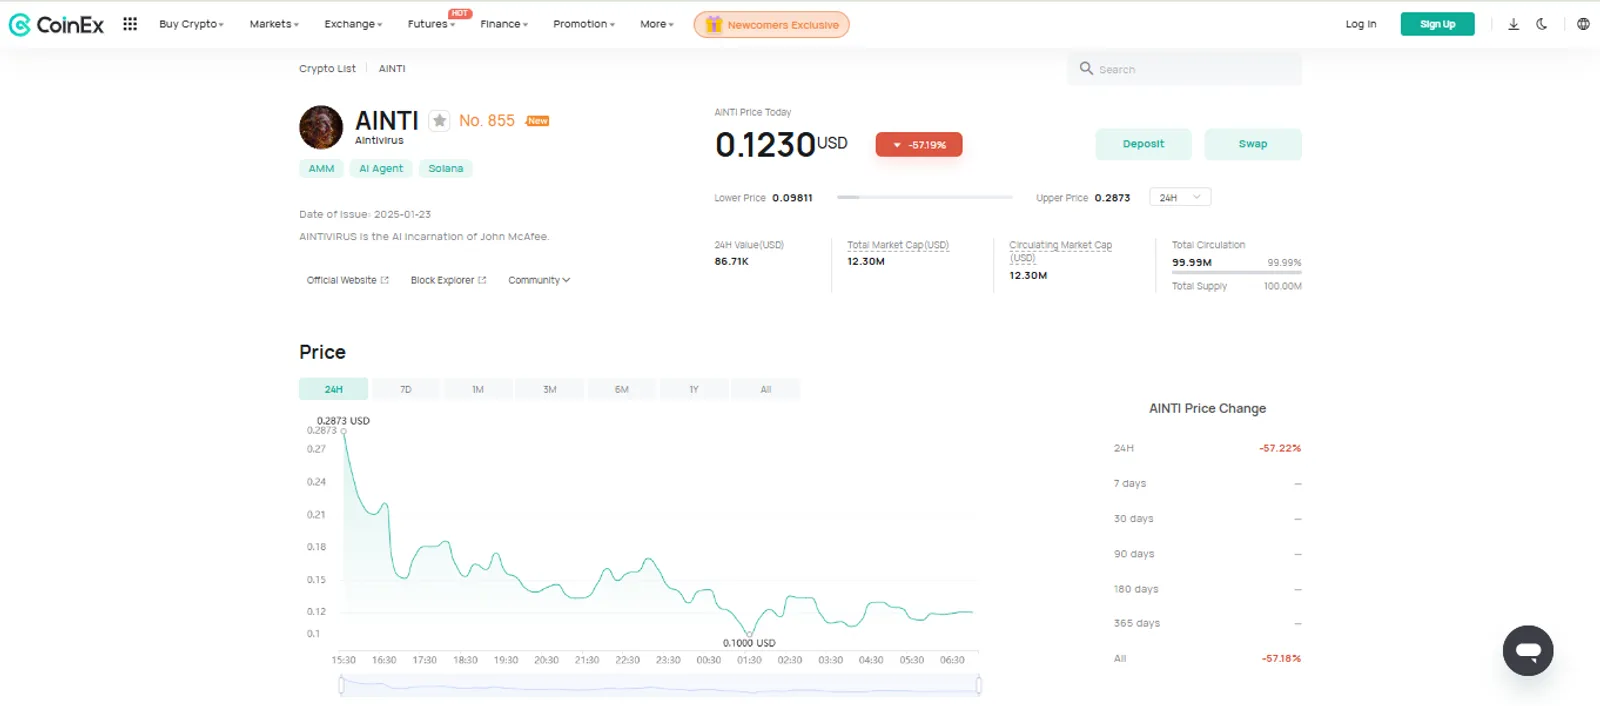This screenshot has height=706, width=1600.
Task: Click the lower-upper price range bar
Action: point(924,198)
